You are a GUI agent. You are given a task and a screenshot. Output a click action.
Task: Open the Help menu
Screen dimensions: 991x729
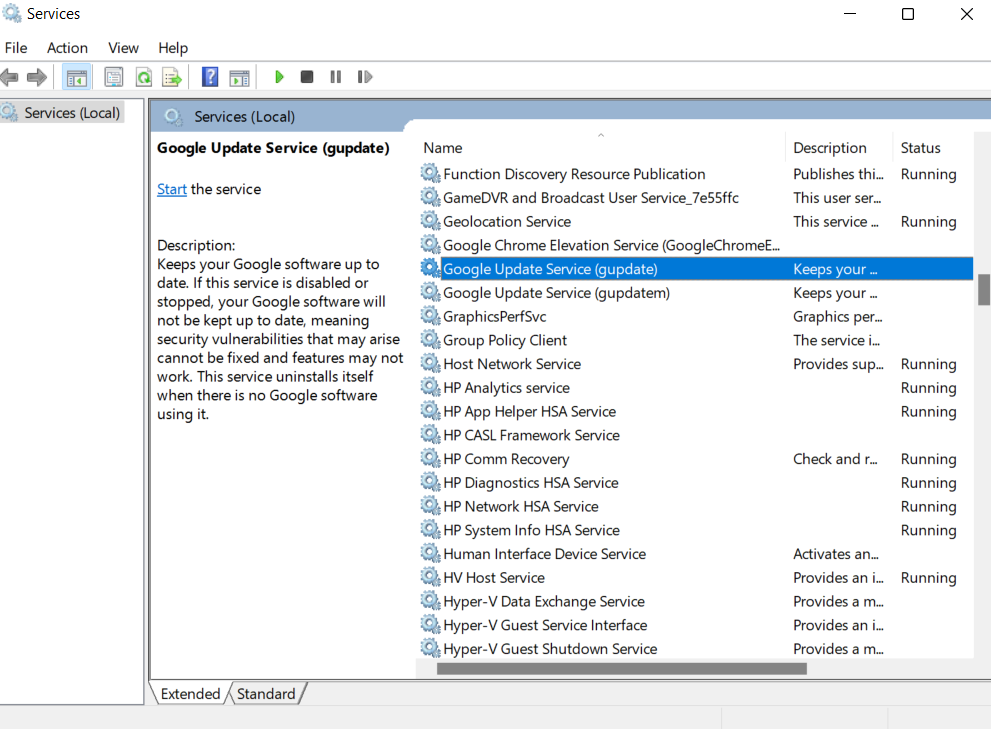coord(173,48)
